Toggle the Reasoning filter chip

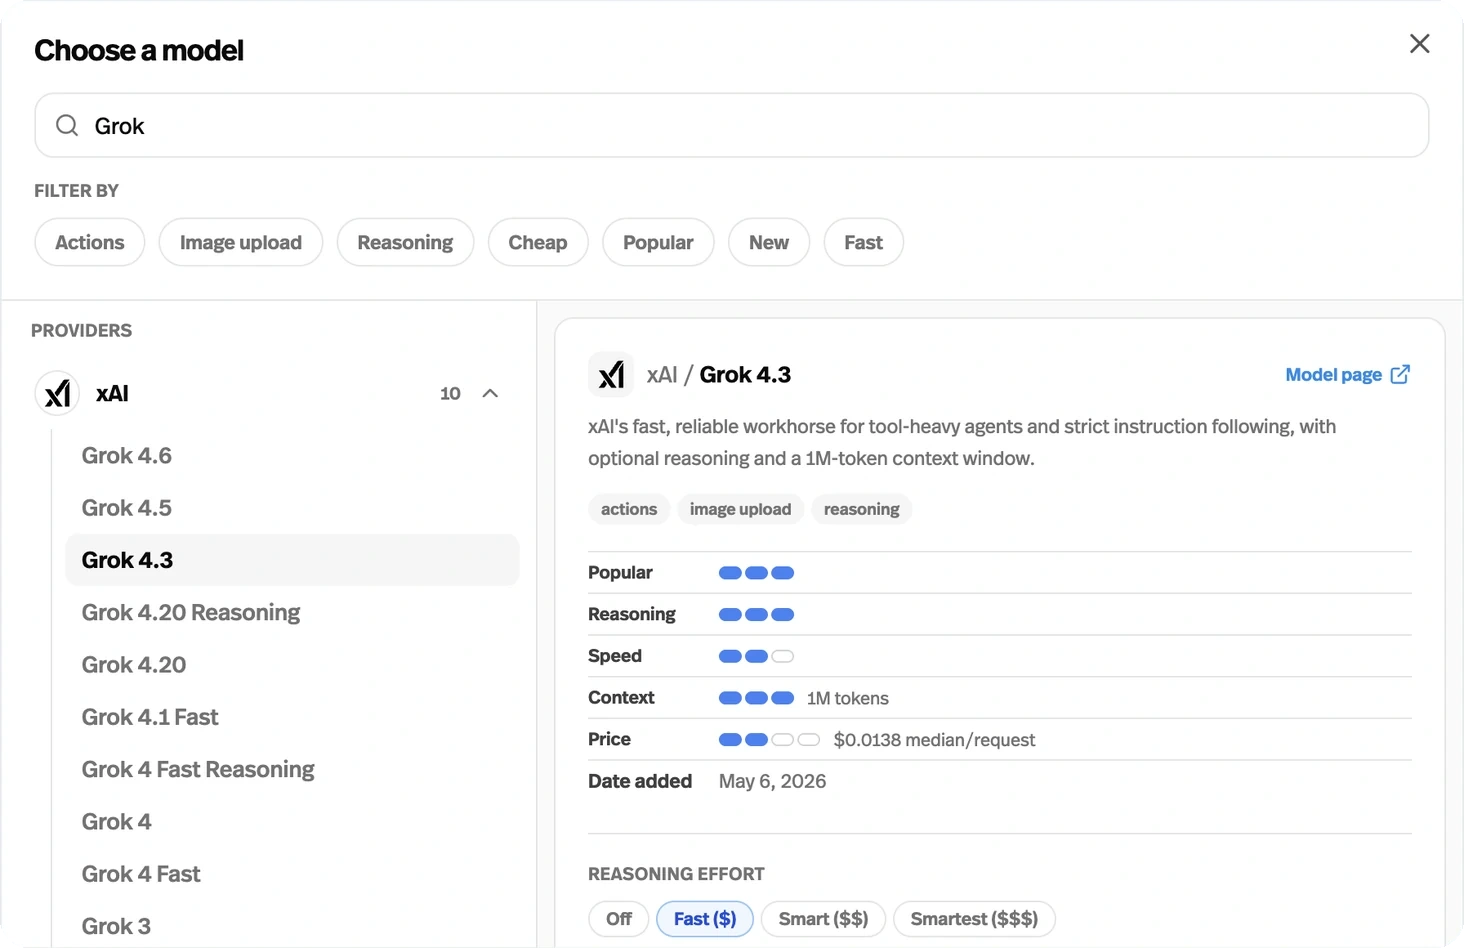(x=405, y=242)
